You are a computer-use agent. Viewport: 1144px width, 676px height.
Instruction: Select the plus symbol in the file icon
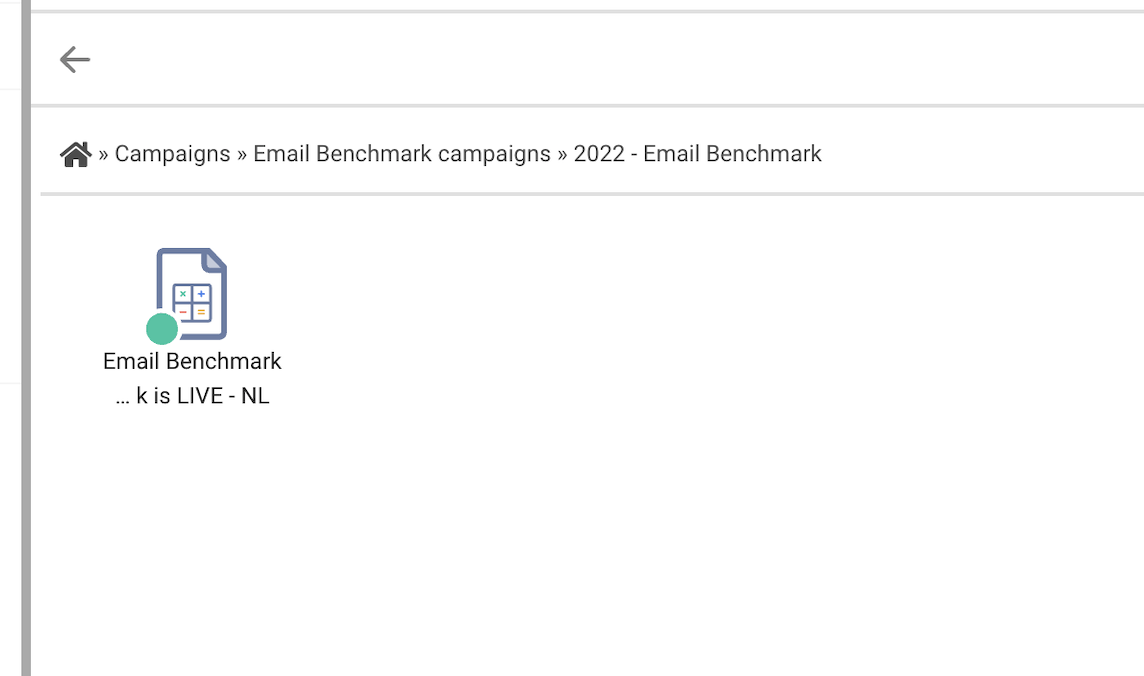click(x=201, y=294)
